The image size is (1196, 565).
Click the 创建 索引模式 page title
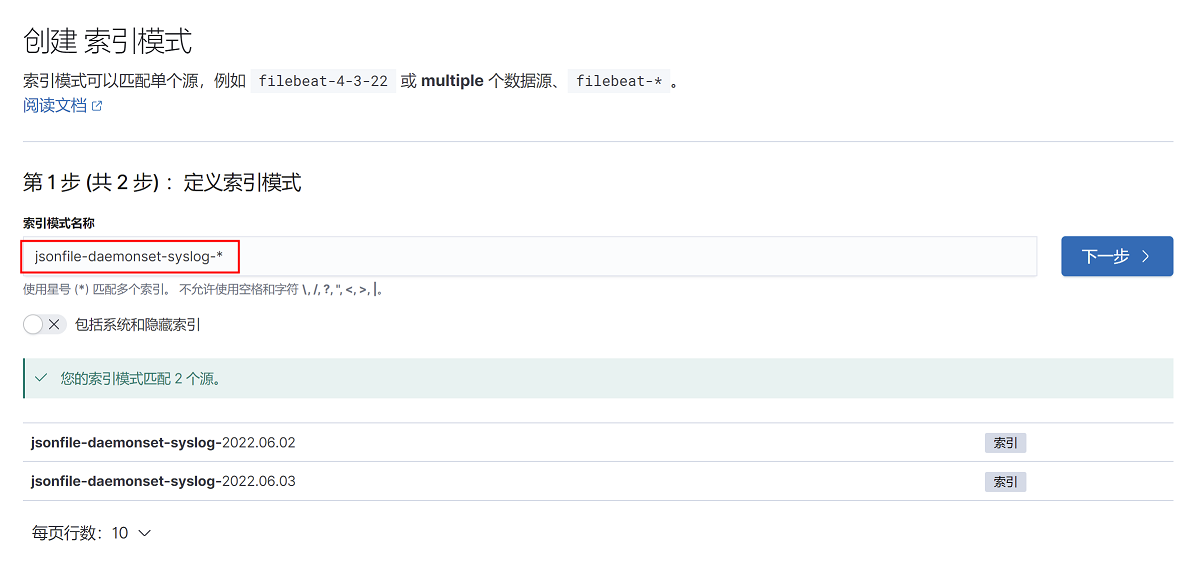[x=107, y=41]
